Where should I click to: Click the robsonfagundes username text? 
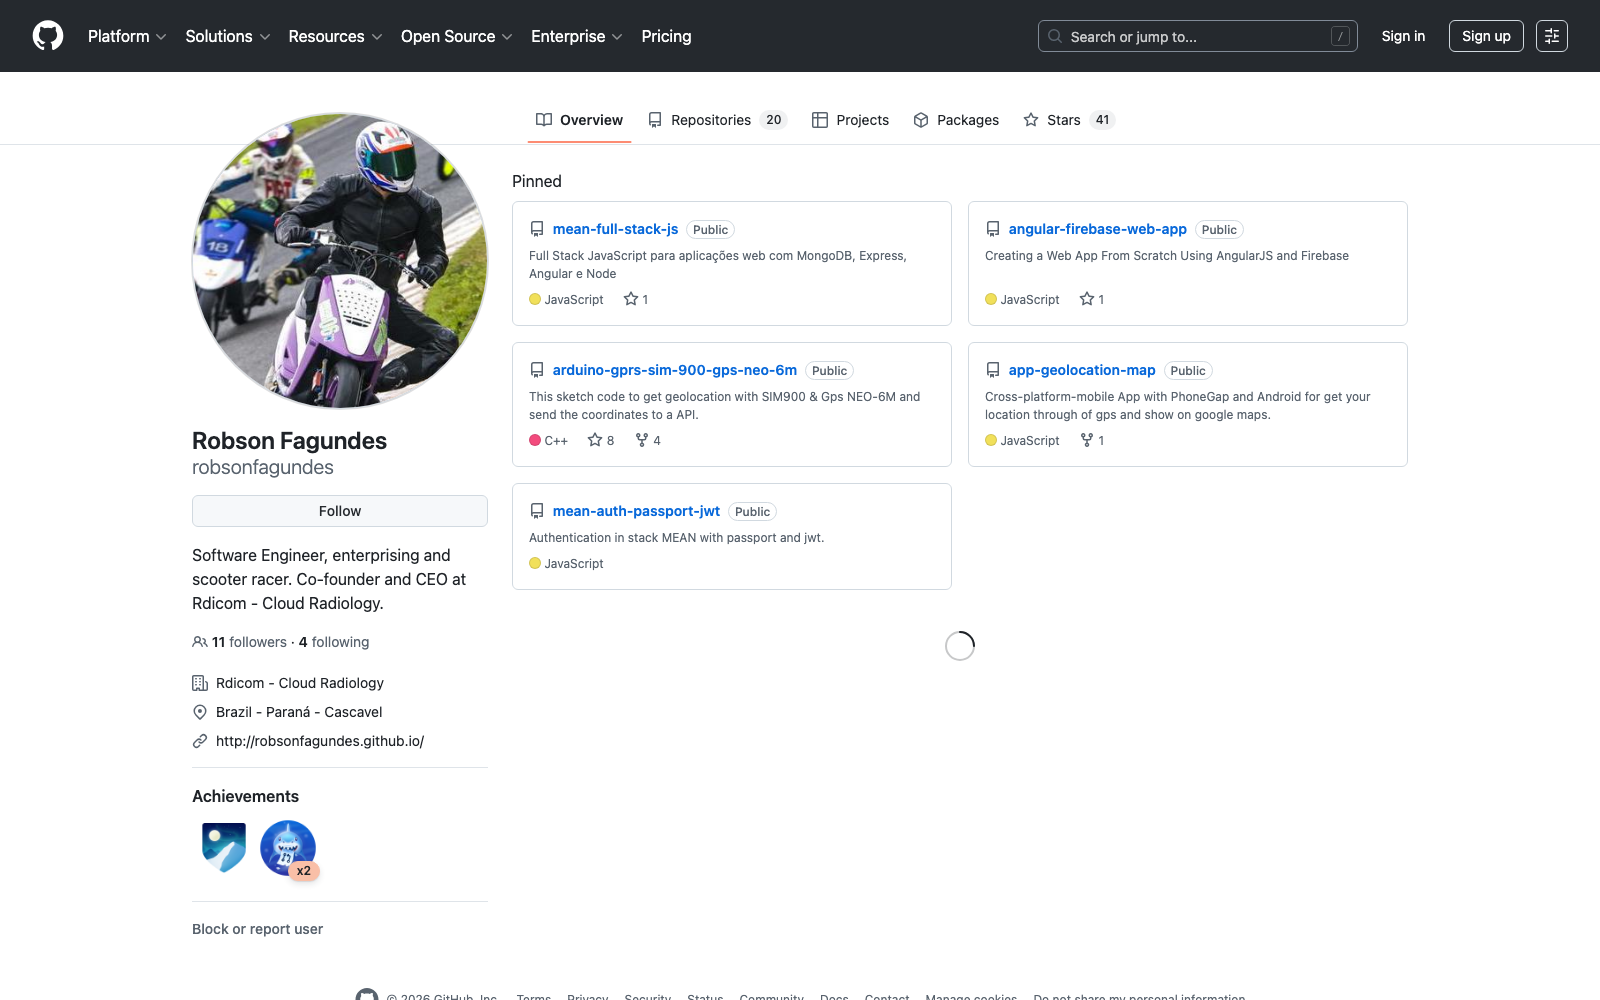(x=263, y=467)
